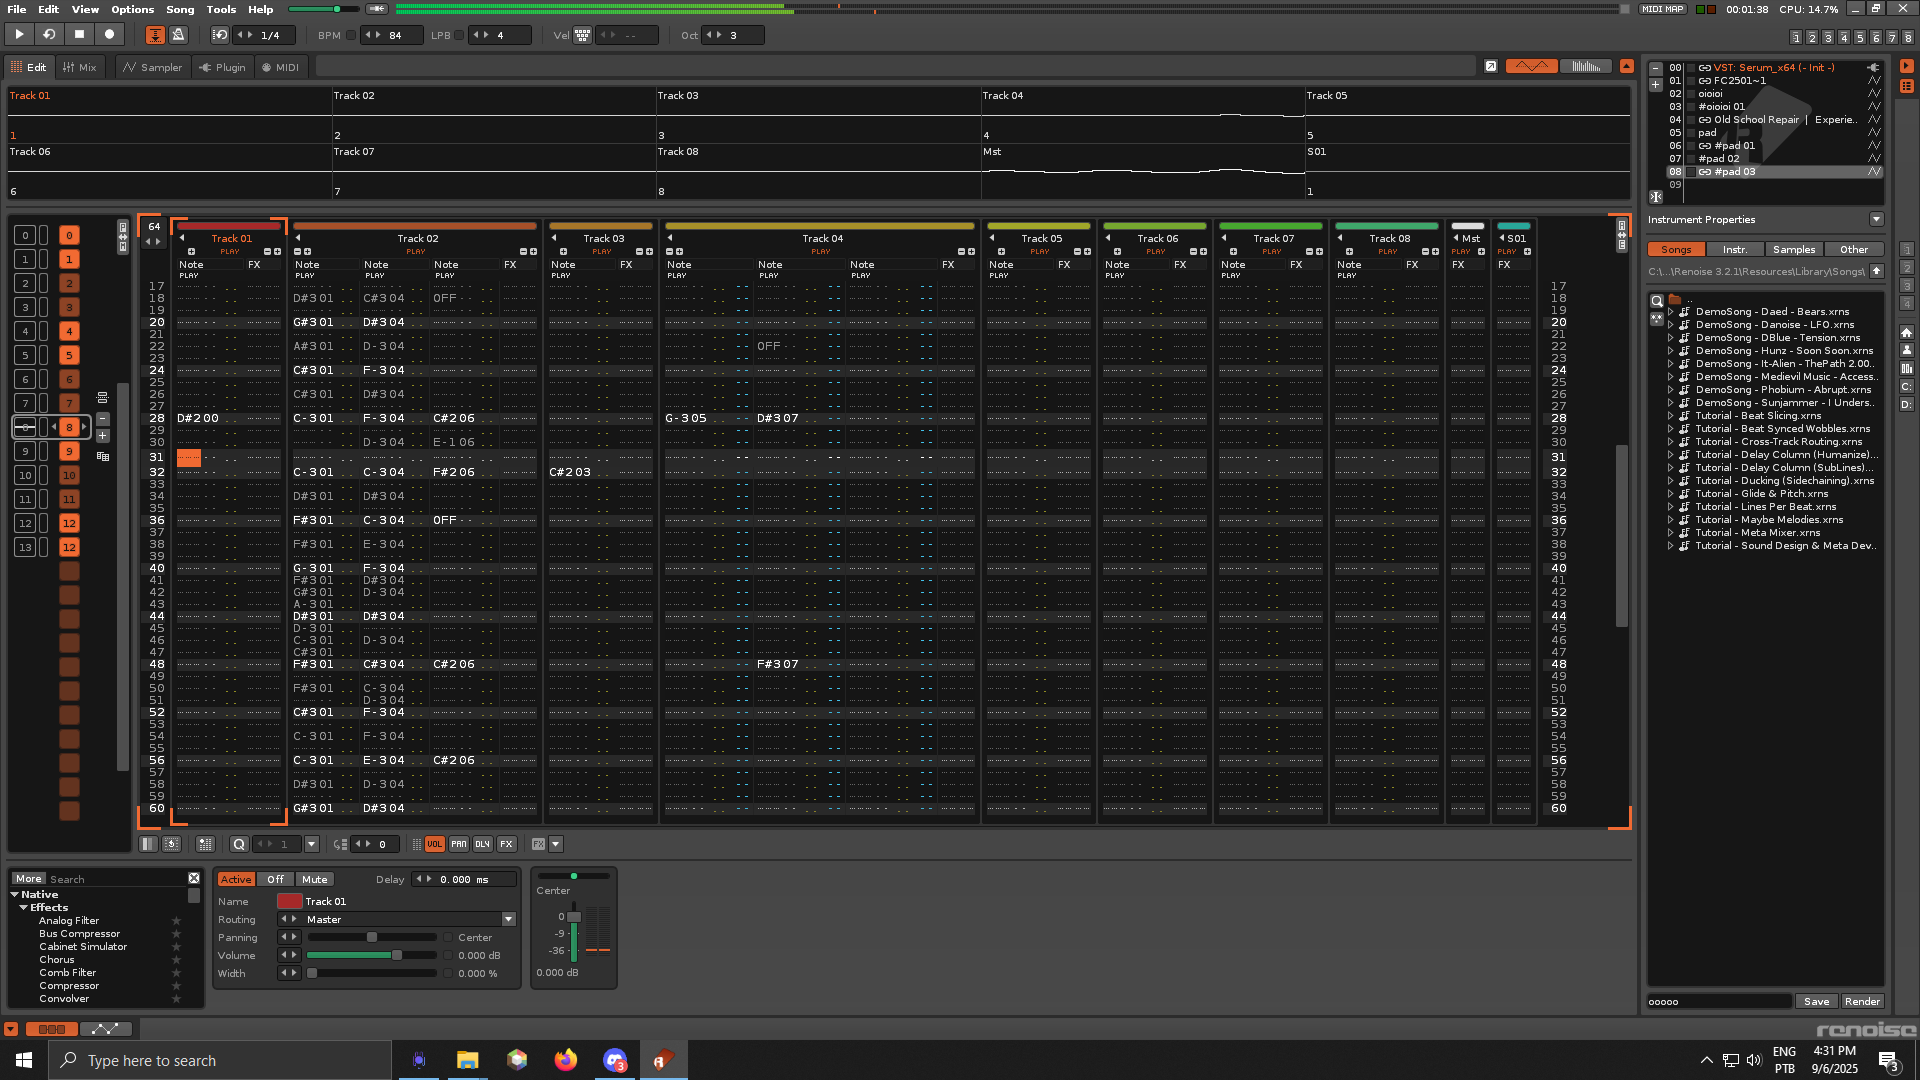
Task: Open the Song menu
Action: click(x=180, y=9)
